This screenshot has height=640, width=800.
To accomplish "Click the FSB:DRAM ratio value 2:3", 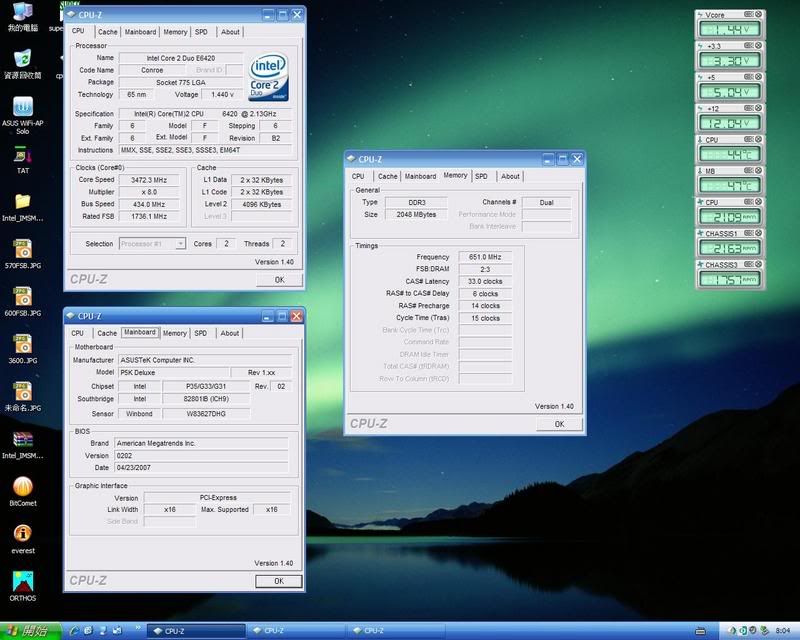I will [485, 269].
